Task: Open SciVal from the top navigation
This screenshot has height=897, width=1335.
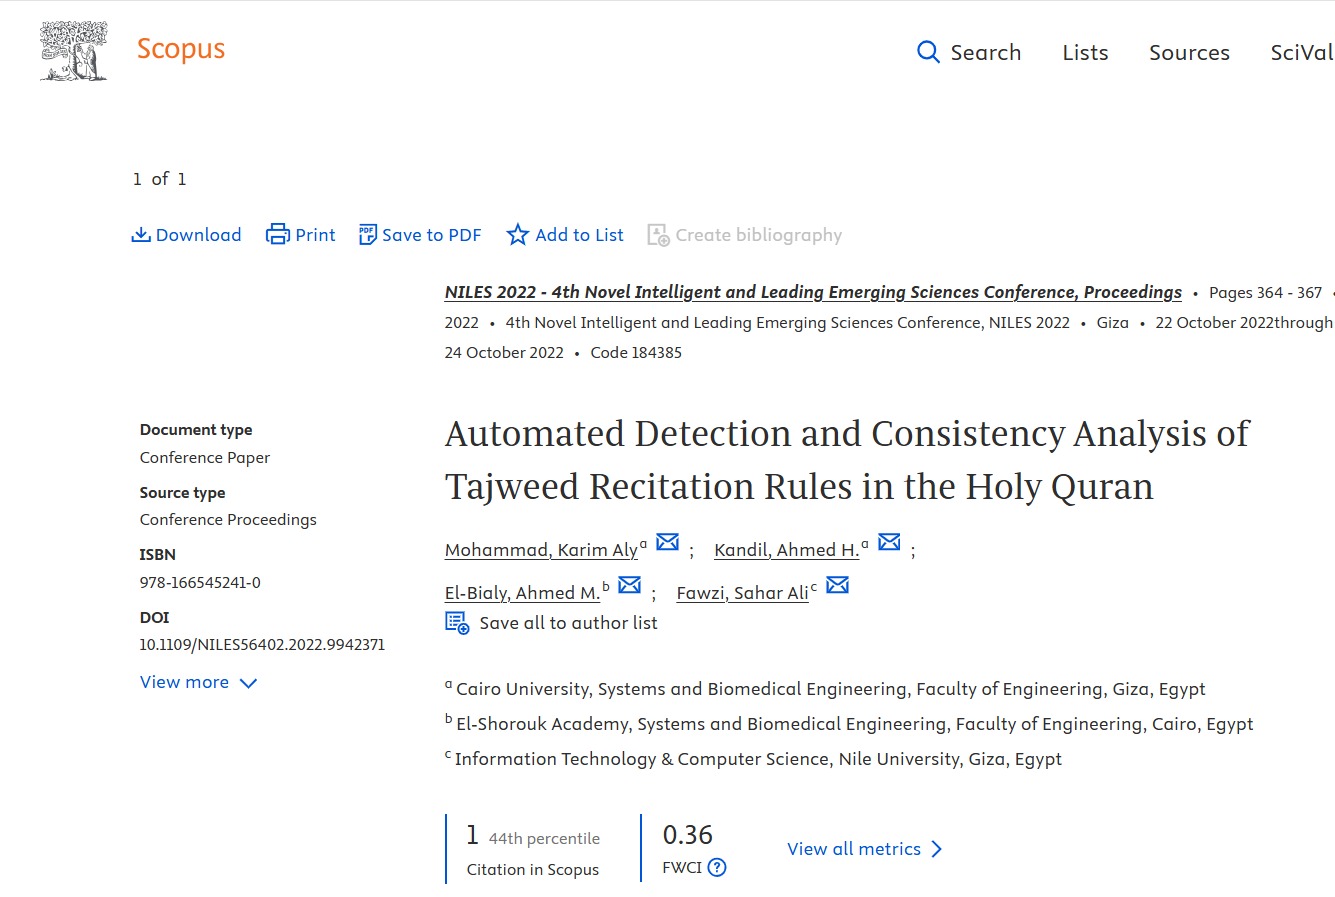Action: (1301, 53)
